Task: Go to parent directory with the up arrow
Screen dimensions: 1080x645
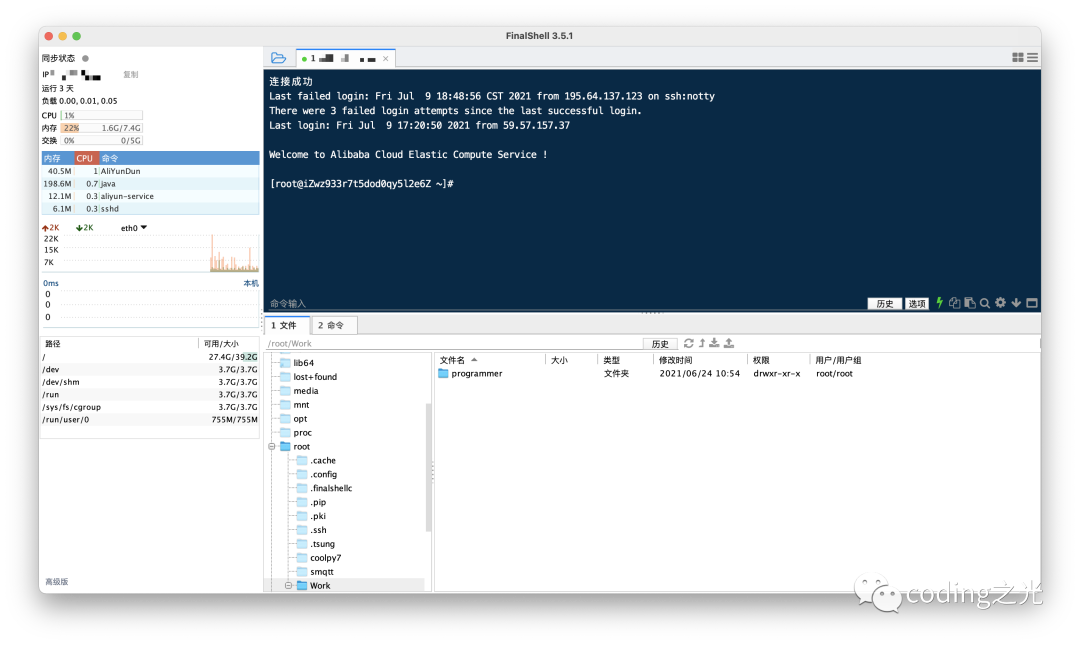Action: 702,343
